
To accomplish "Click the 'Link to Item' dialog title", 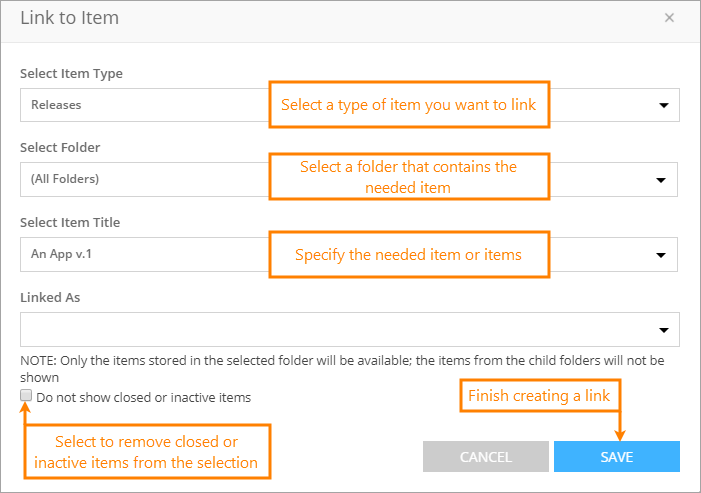I will (x=72, y=18).
